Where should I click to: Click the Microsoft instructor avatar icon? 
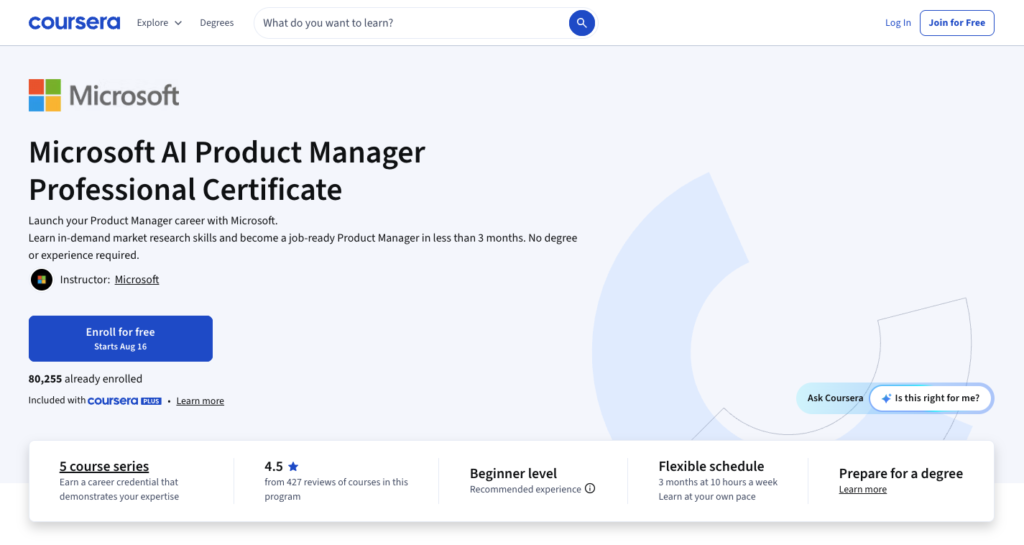(42, 279)
